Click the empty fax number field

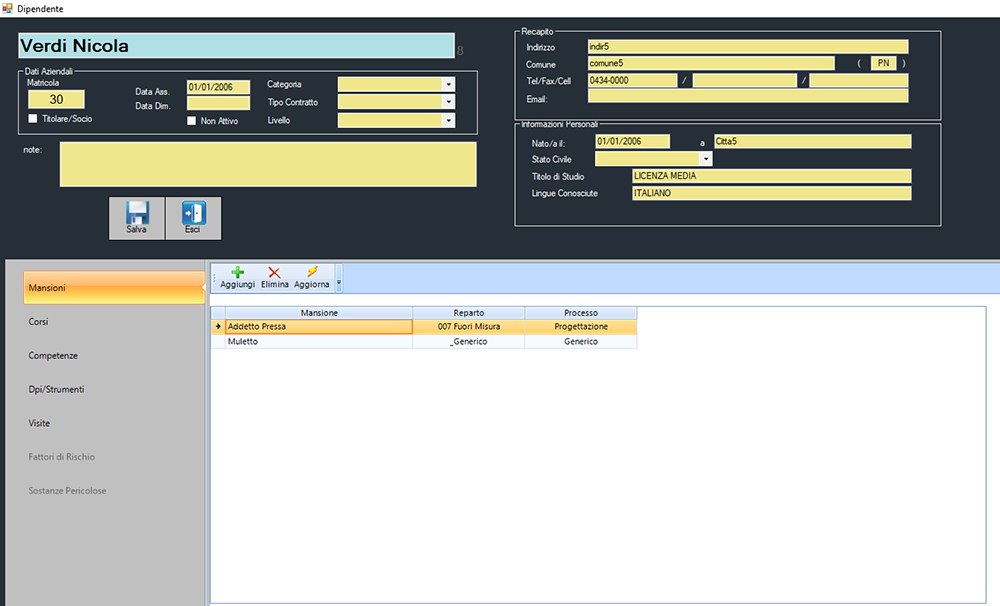click(744, 80)
